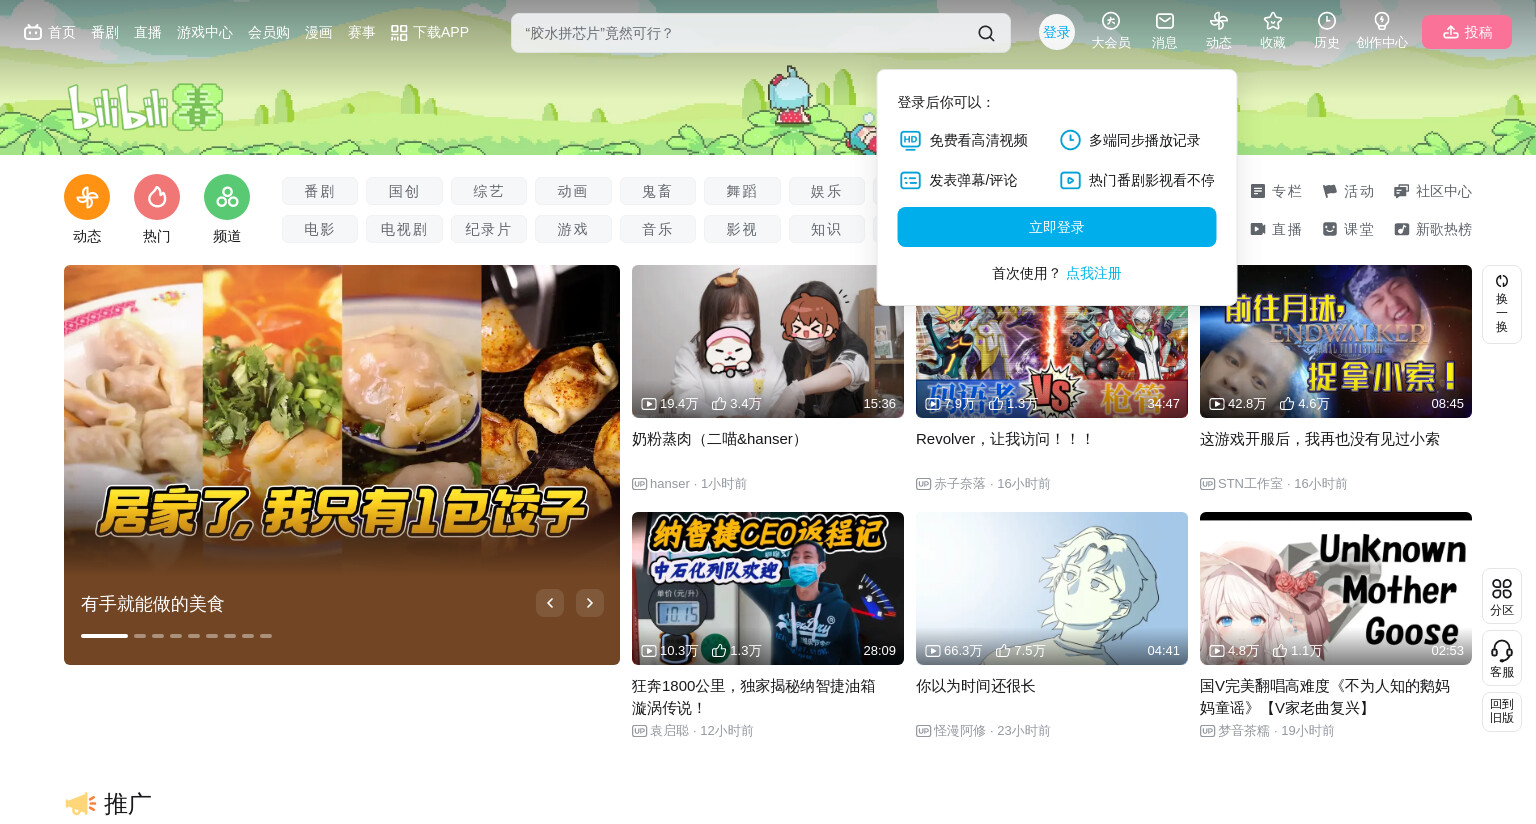Image resolution: width=1536 pixels, height=824 pixels.
Task: Open the 奶粉蒸肉 video thumbnail
Action: (768, 341)
